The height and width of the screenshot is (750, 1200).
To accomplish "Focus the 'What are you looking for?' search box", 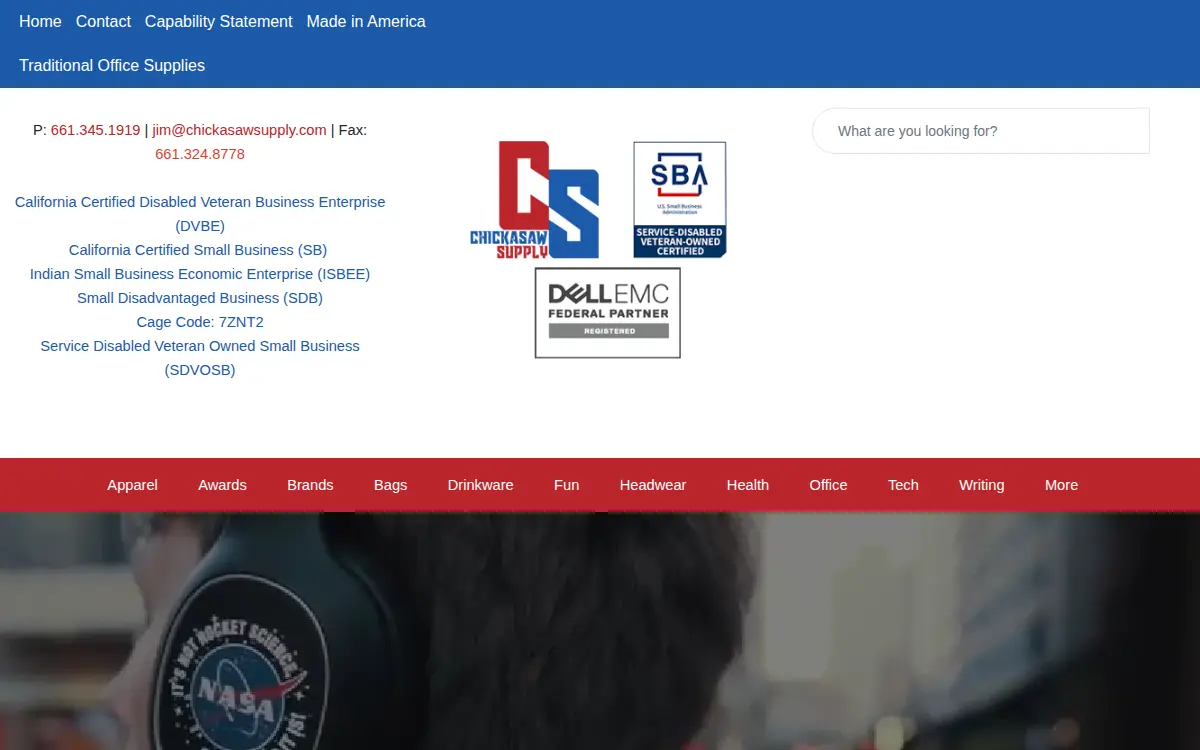I will 981,131.
